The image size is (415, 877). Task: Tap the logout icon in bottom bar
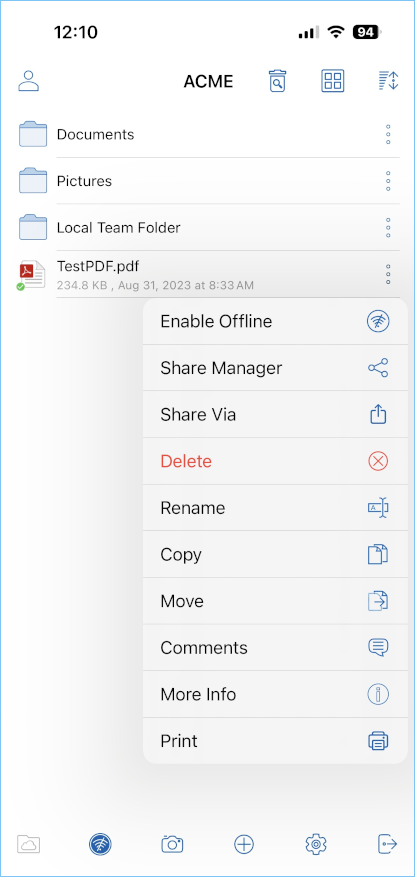pyautogui.click(x=388, y=843)
